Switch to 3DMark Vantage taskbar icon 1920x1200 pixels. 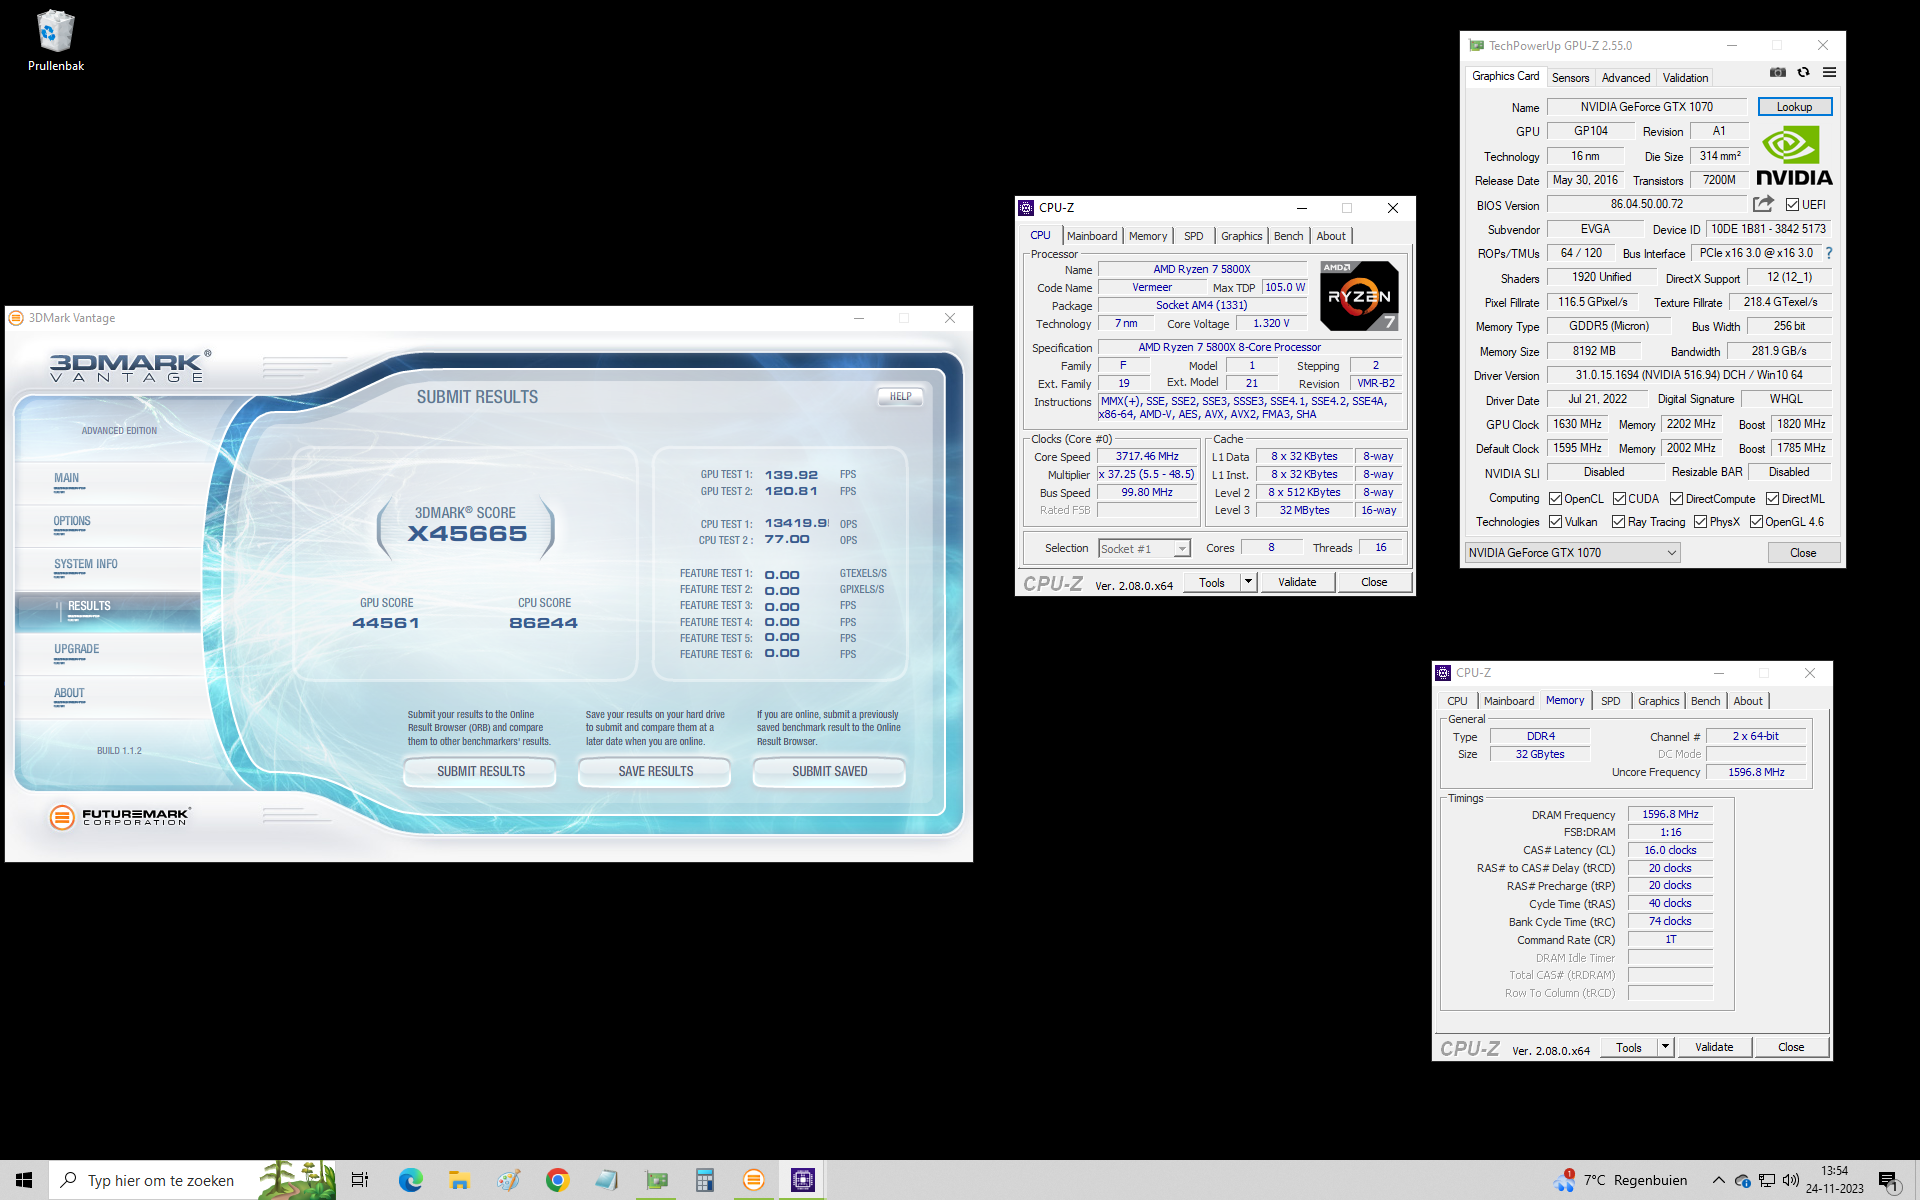tap(754, 1180)
